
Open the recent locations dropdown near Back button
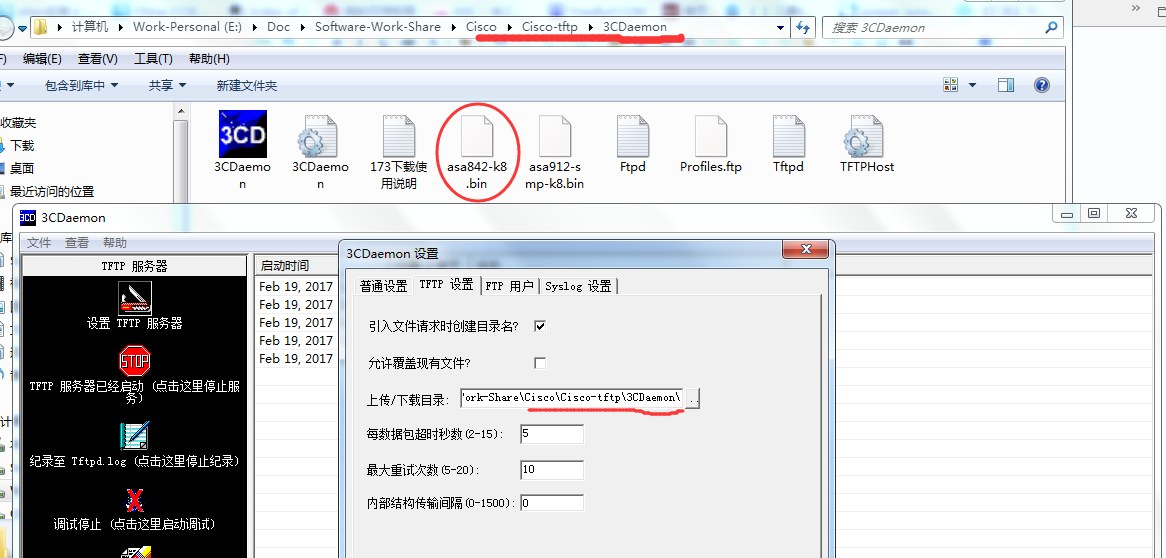click(x=23, y=28)
